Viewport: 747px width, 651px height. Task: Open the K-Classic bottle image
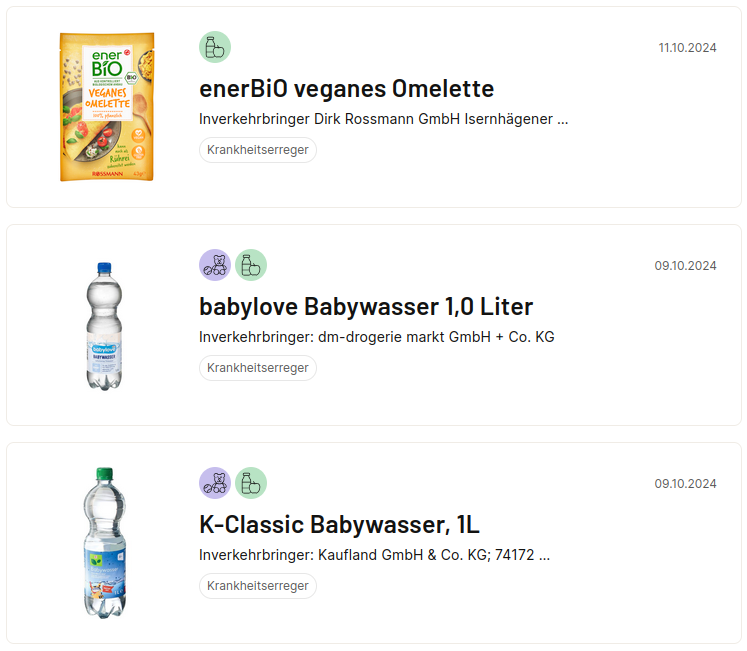[105, 543]
